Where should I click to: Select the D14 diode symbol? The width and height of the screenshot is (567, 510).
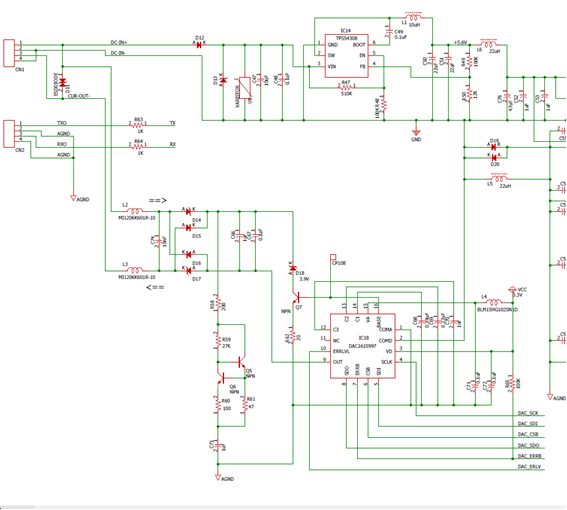pos(188,211)
